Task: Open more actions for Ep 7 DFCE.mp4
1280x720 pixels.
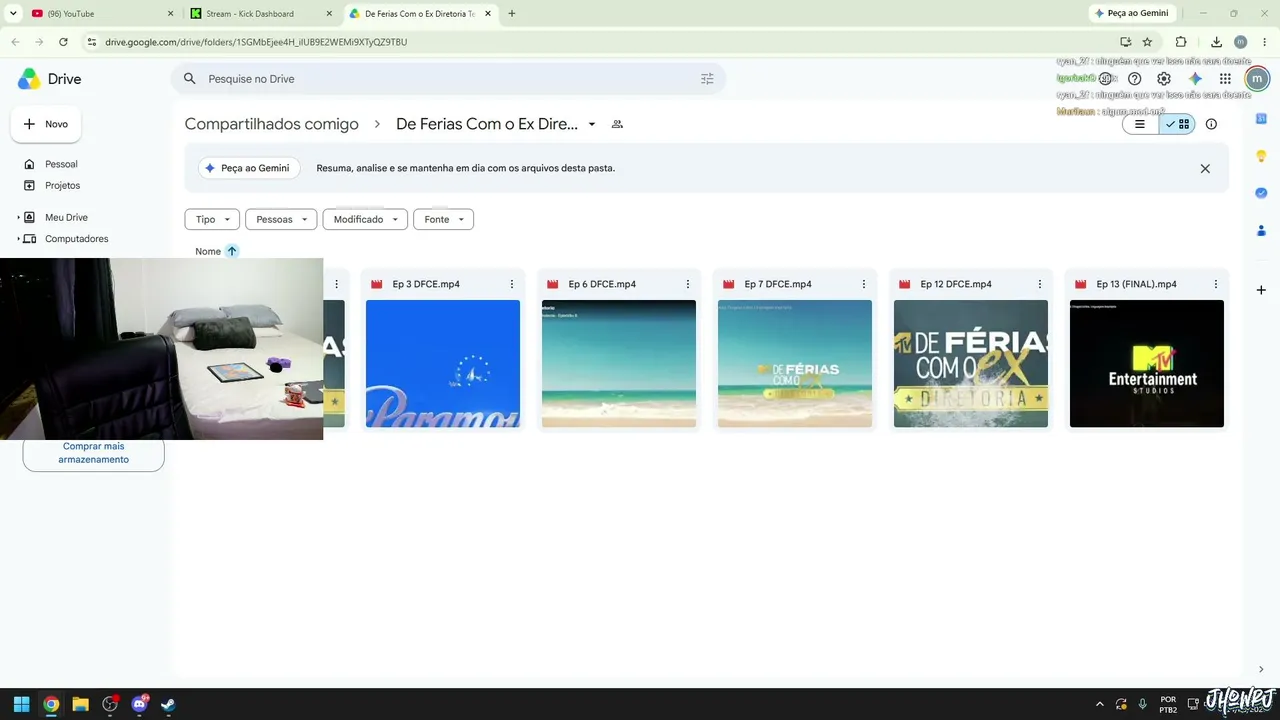Action: (x=864, y=284)
